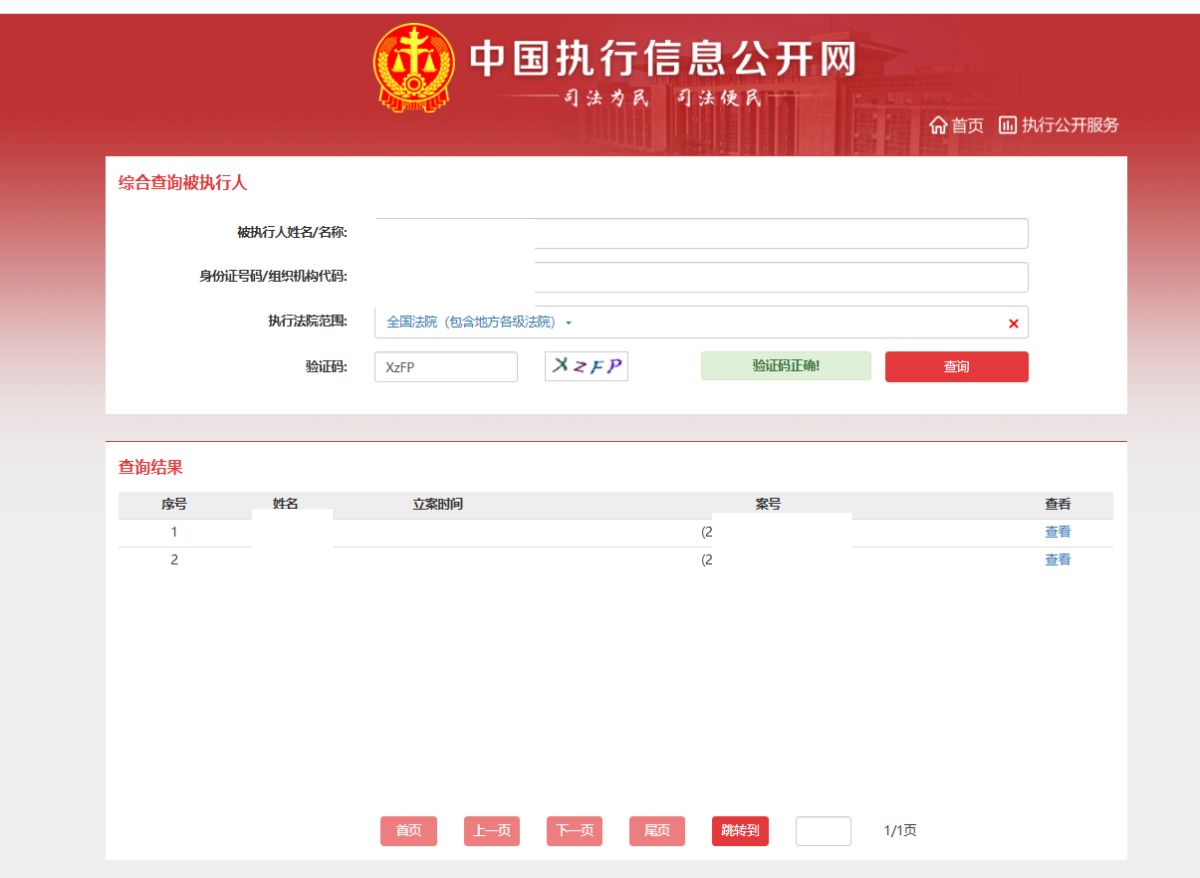
Task: Click the page number box beside 跳转到
Action: [823, 831]
